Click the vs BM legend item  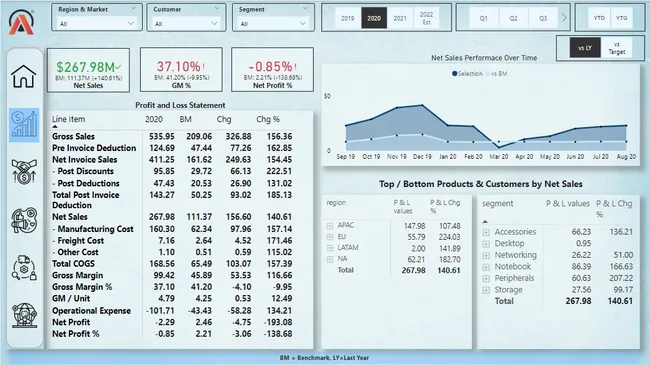click(496, 73)
